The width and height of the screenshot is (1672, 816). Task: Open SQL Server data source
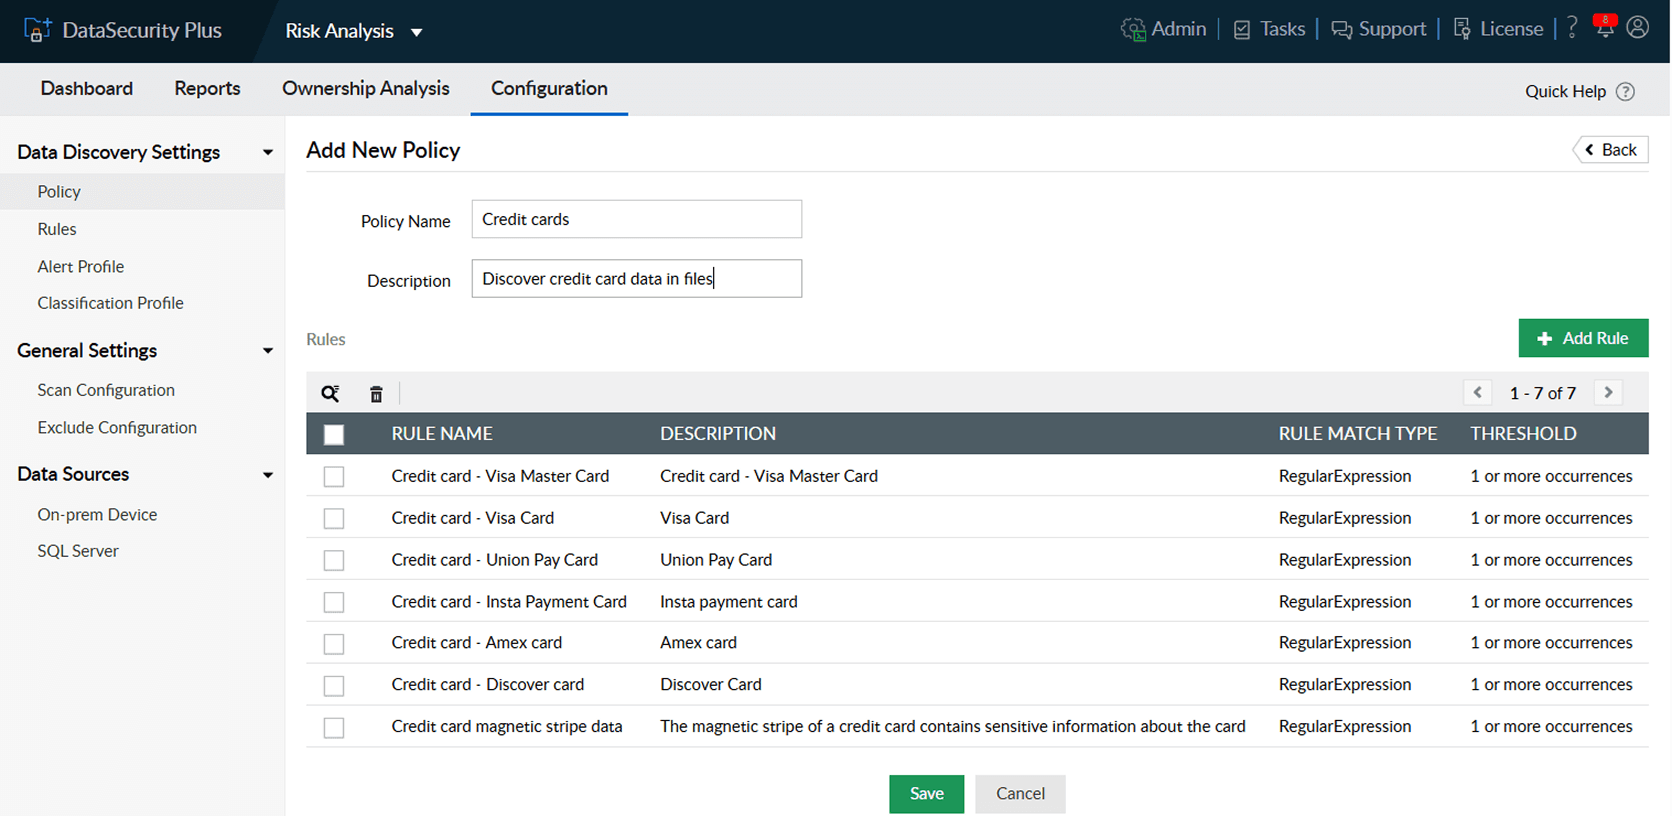78,551
